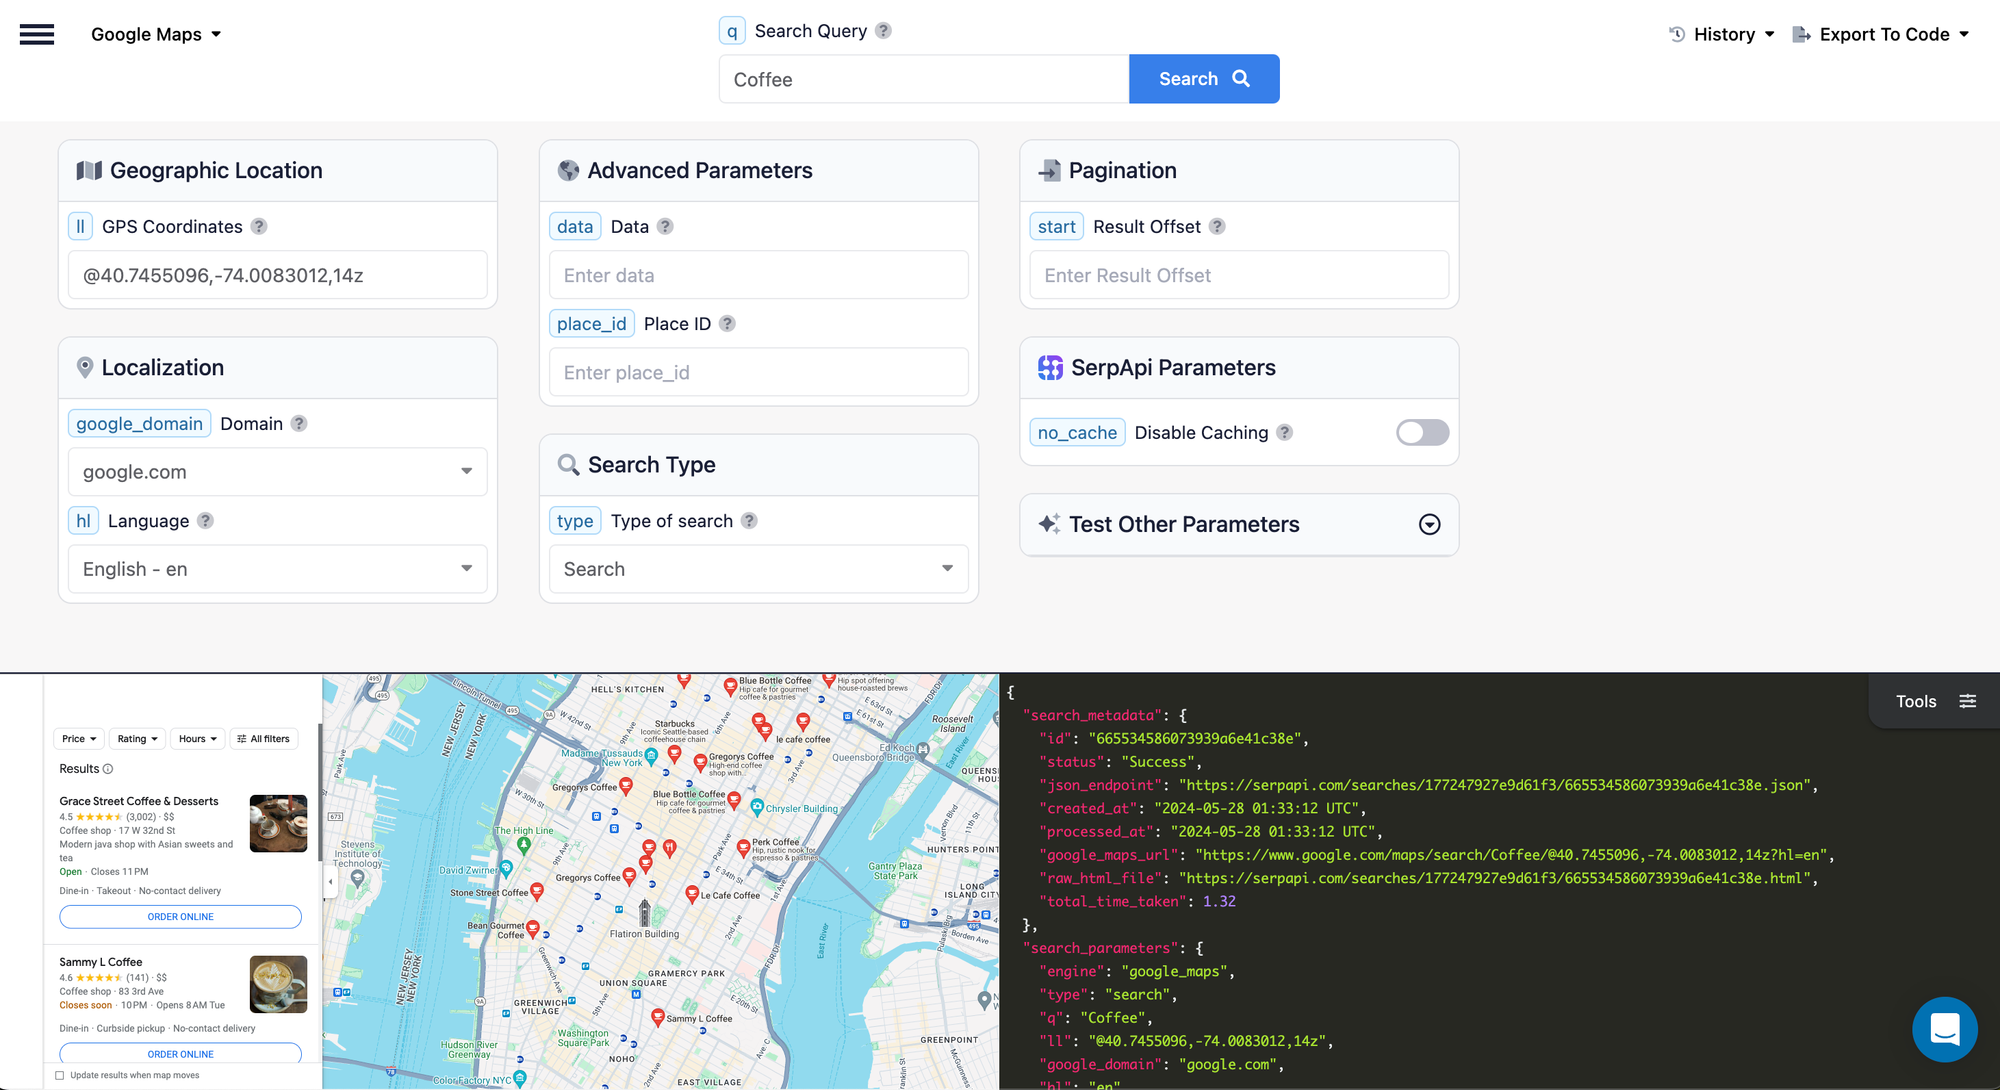Open the chat support bubble icon
The height and width of the screenshot is (1090, 2000).
click(1944, 1028)
